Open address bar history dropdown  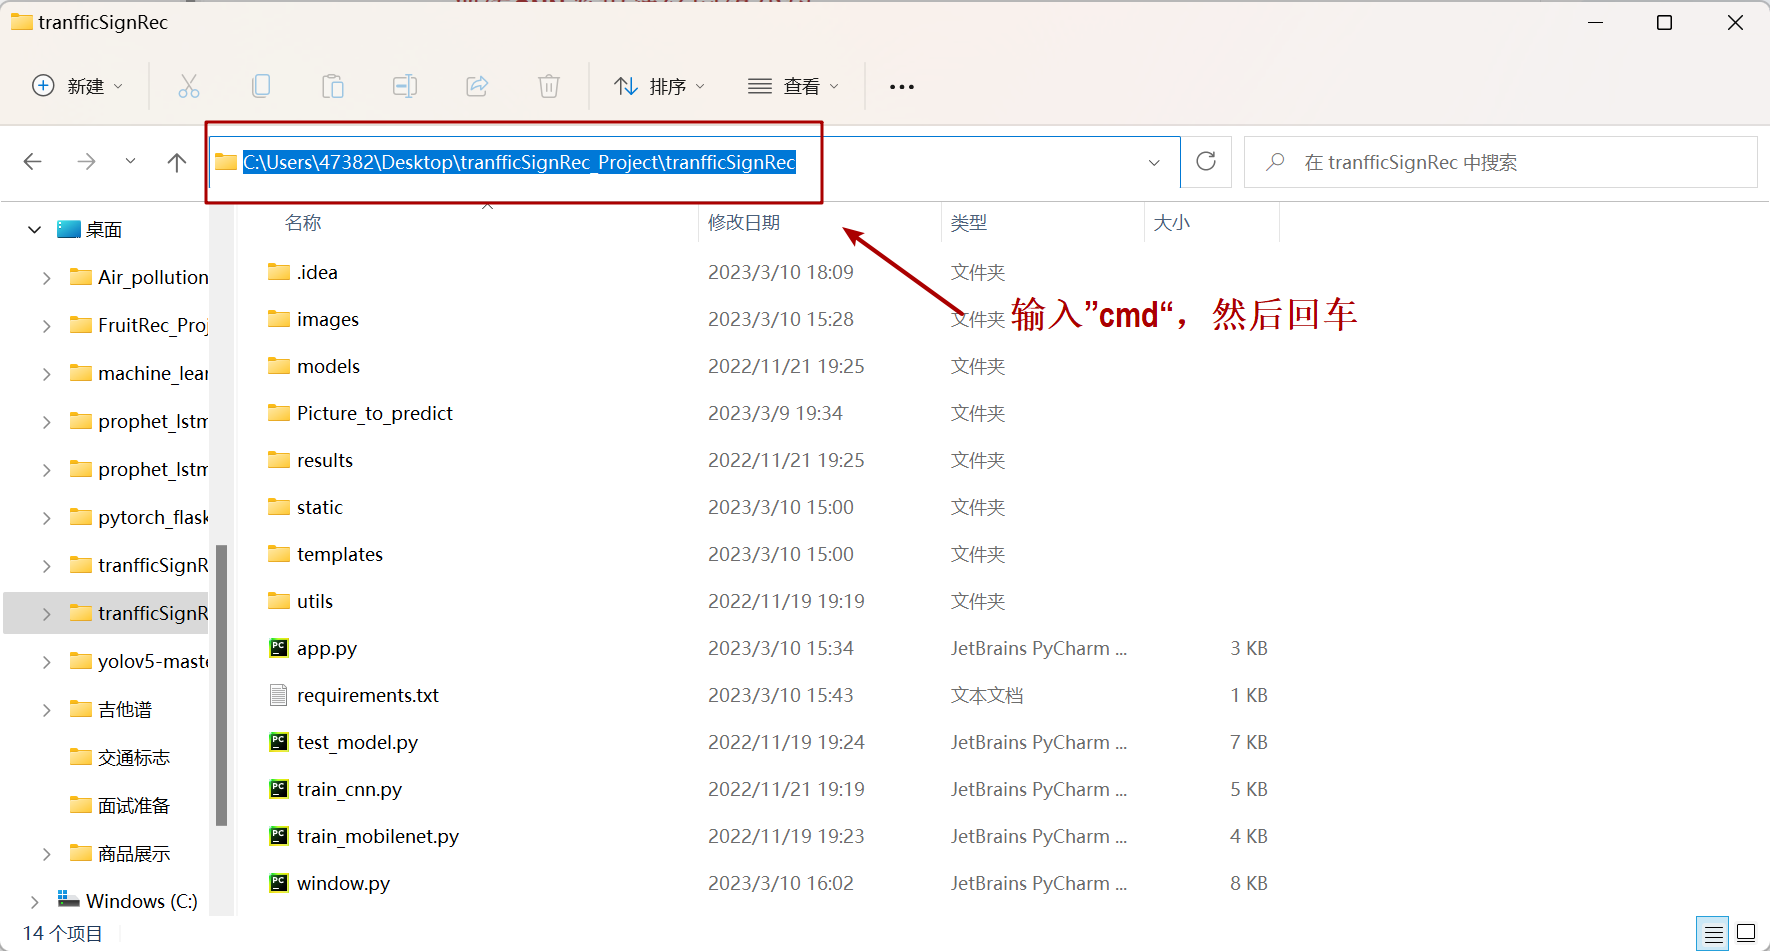tap(1154, 162)
